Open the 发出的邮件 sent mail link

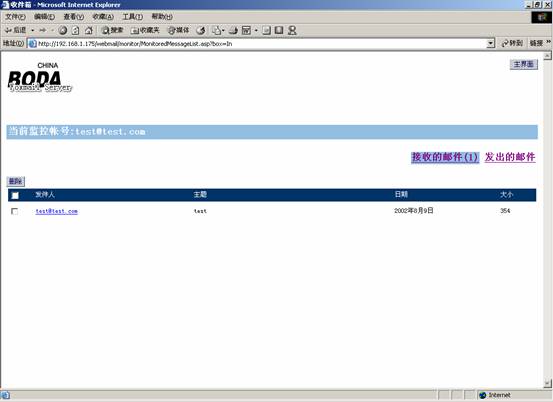(510, 157)
